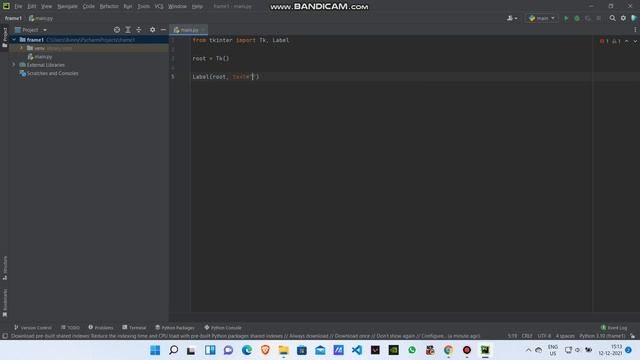This screenshot has height=360, width=640.
Task: Expand all items in Project panel
Action: click(128, 30)
